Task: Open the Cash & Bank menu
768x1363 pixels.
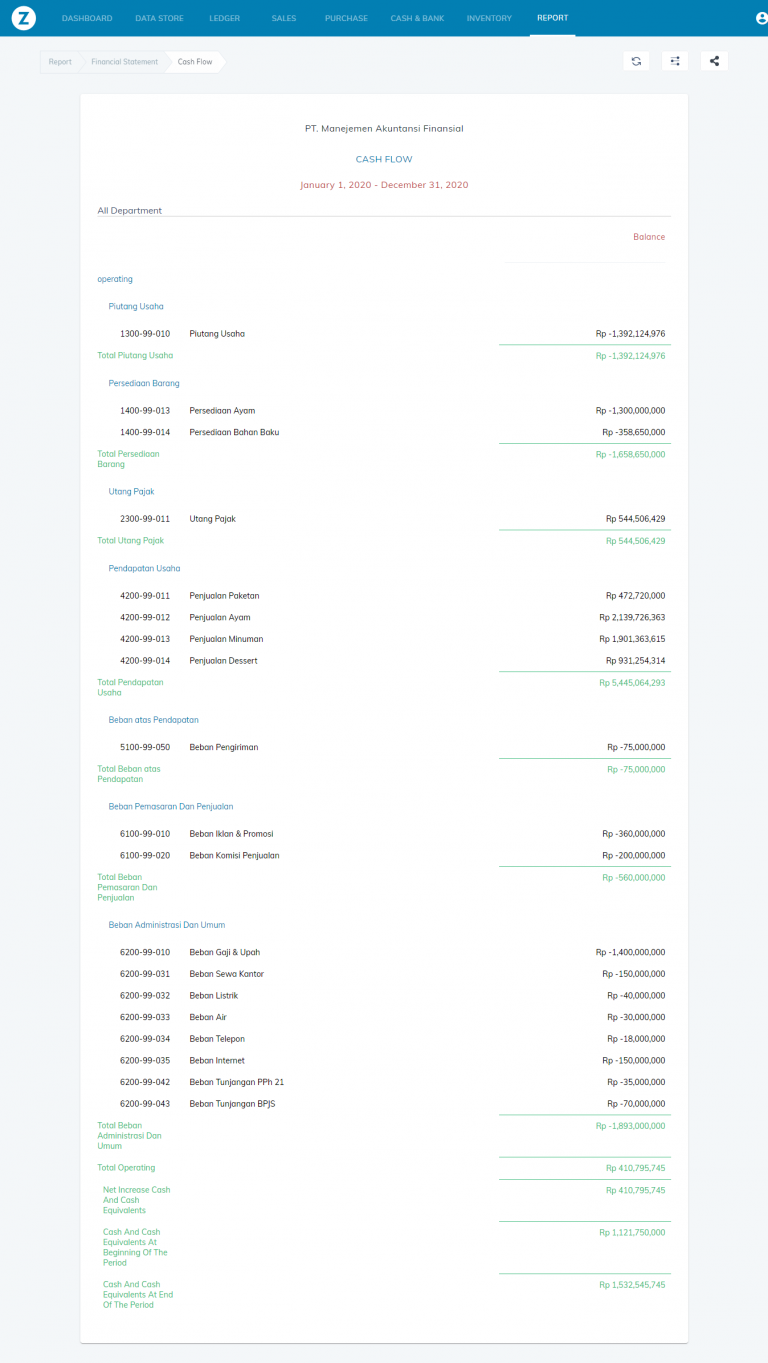Action: pos(417,18)
